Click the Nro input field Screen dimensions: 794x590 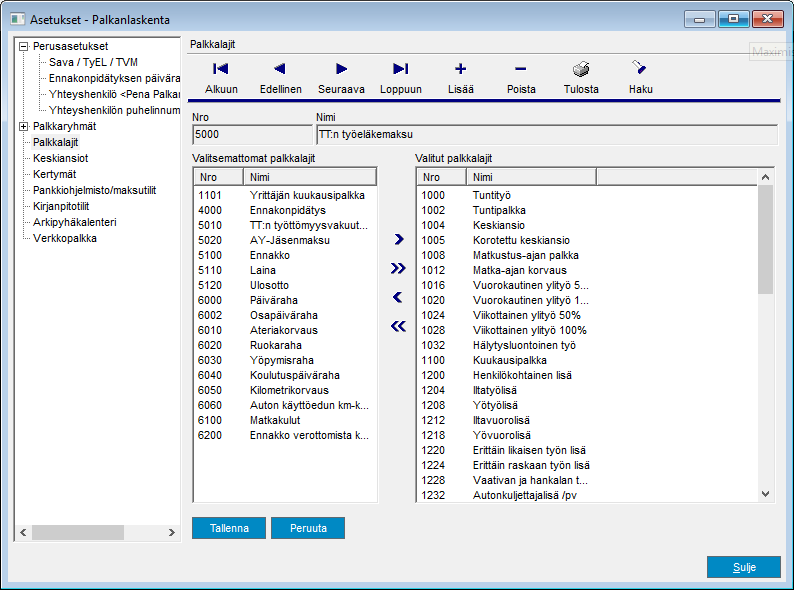click(252, 135)
